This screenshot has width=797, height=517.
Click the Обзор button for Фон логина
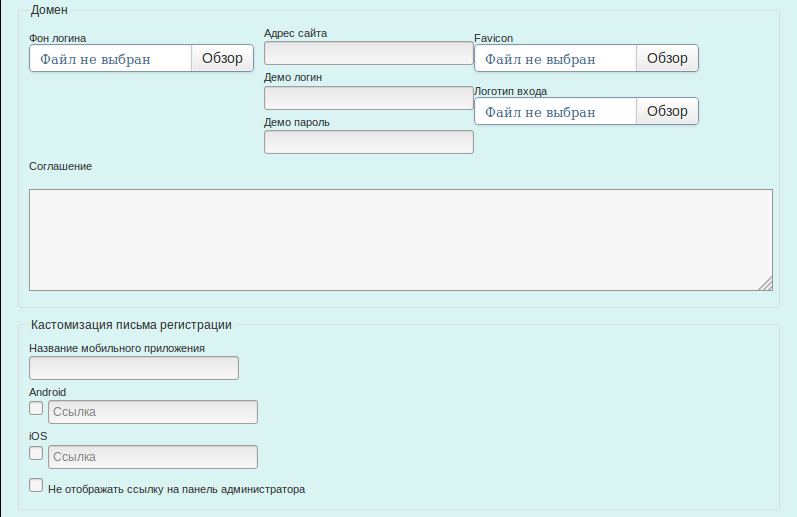[x=222, y=58]
